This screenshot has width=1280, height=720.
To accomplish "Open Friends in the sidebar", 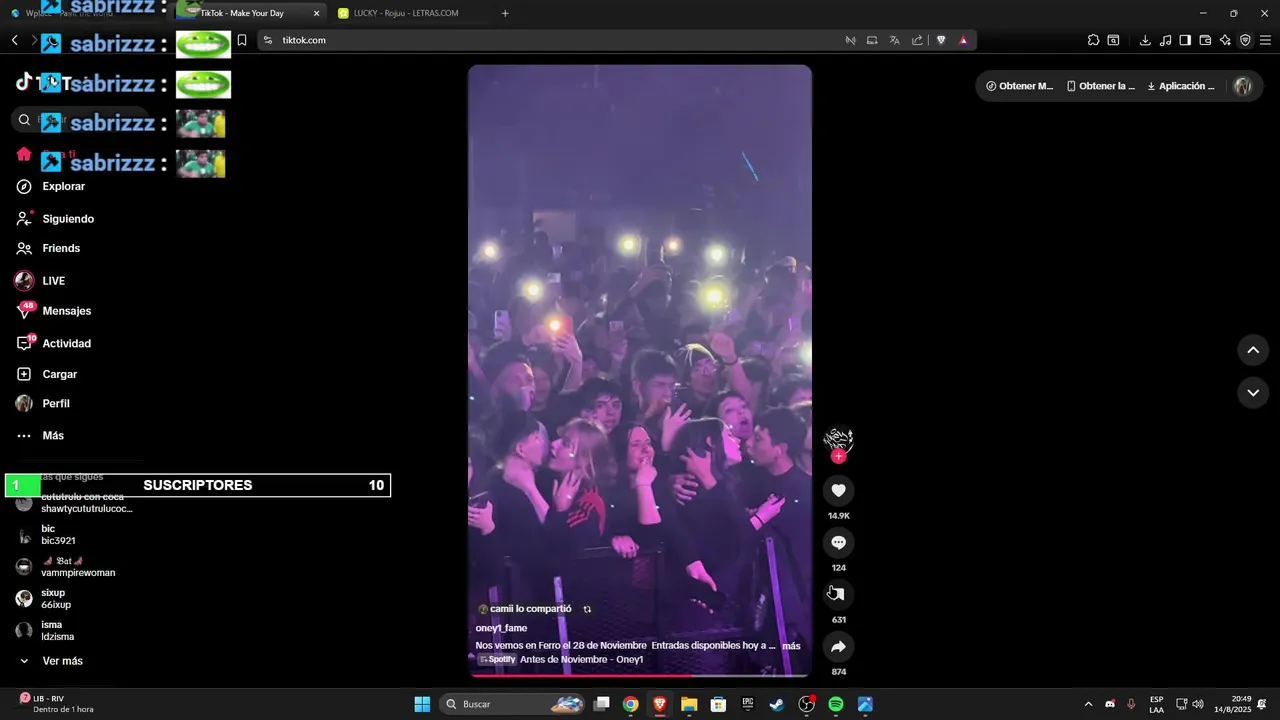I will point(49,248).
